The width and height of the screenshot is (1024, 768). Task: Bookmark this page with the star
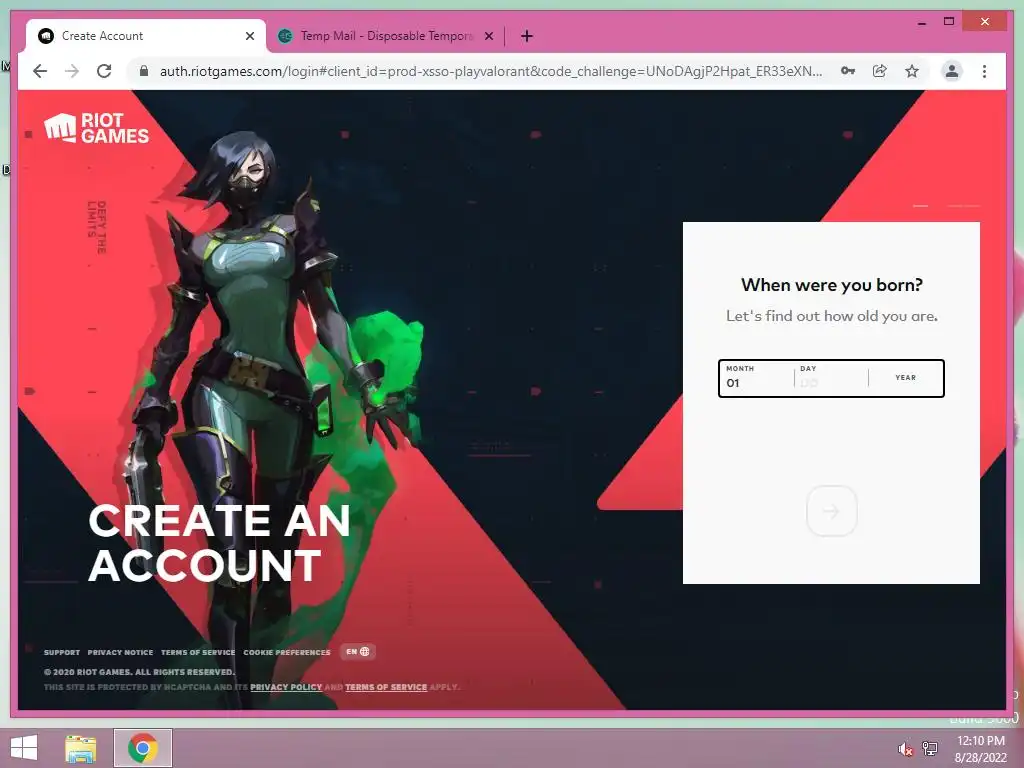[x=912, y=71]
